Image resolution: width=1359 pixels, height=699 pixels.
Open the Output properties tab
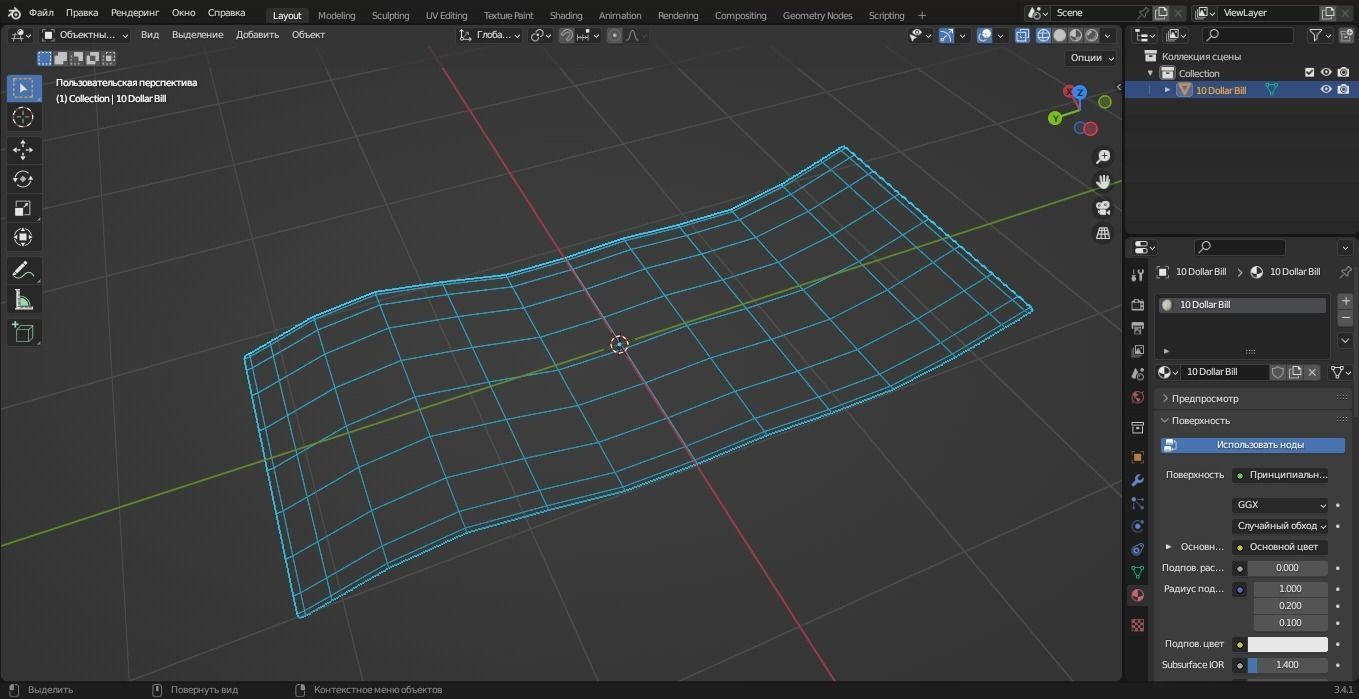(x=1137, y=328)
